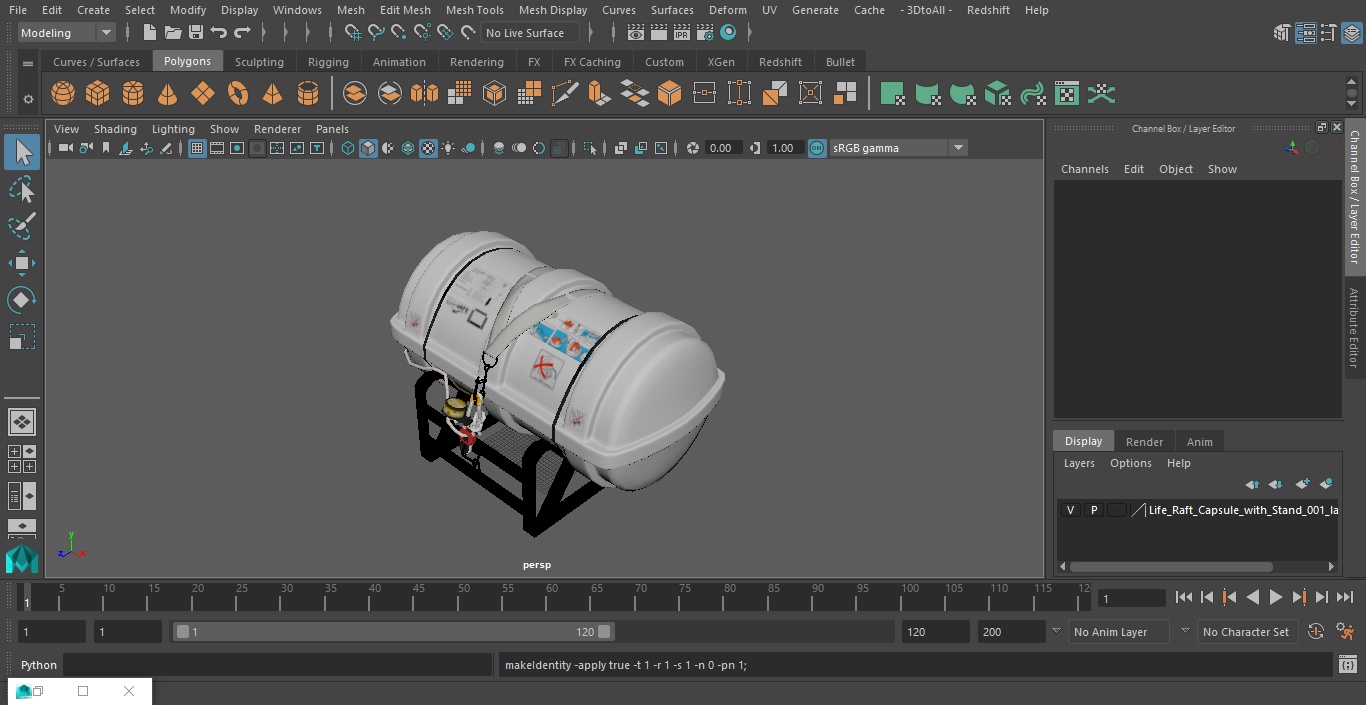Click the Bridge shelf icon
1366x705 pixels.
(x=635, y=94)
